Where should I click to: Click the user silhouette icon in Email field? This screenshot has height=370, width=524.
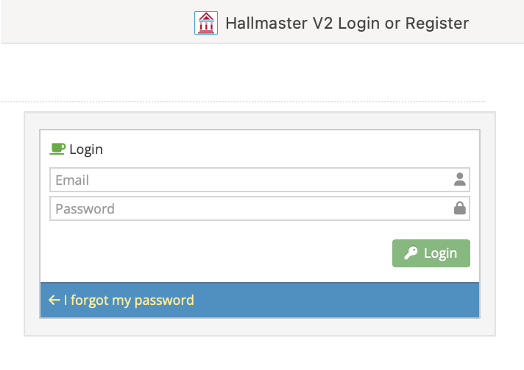click(x=460, y=179)
